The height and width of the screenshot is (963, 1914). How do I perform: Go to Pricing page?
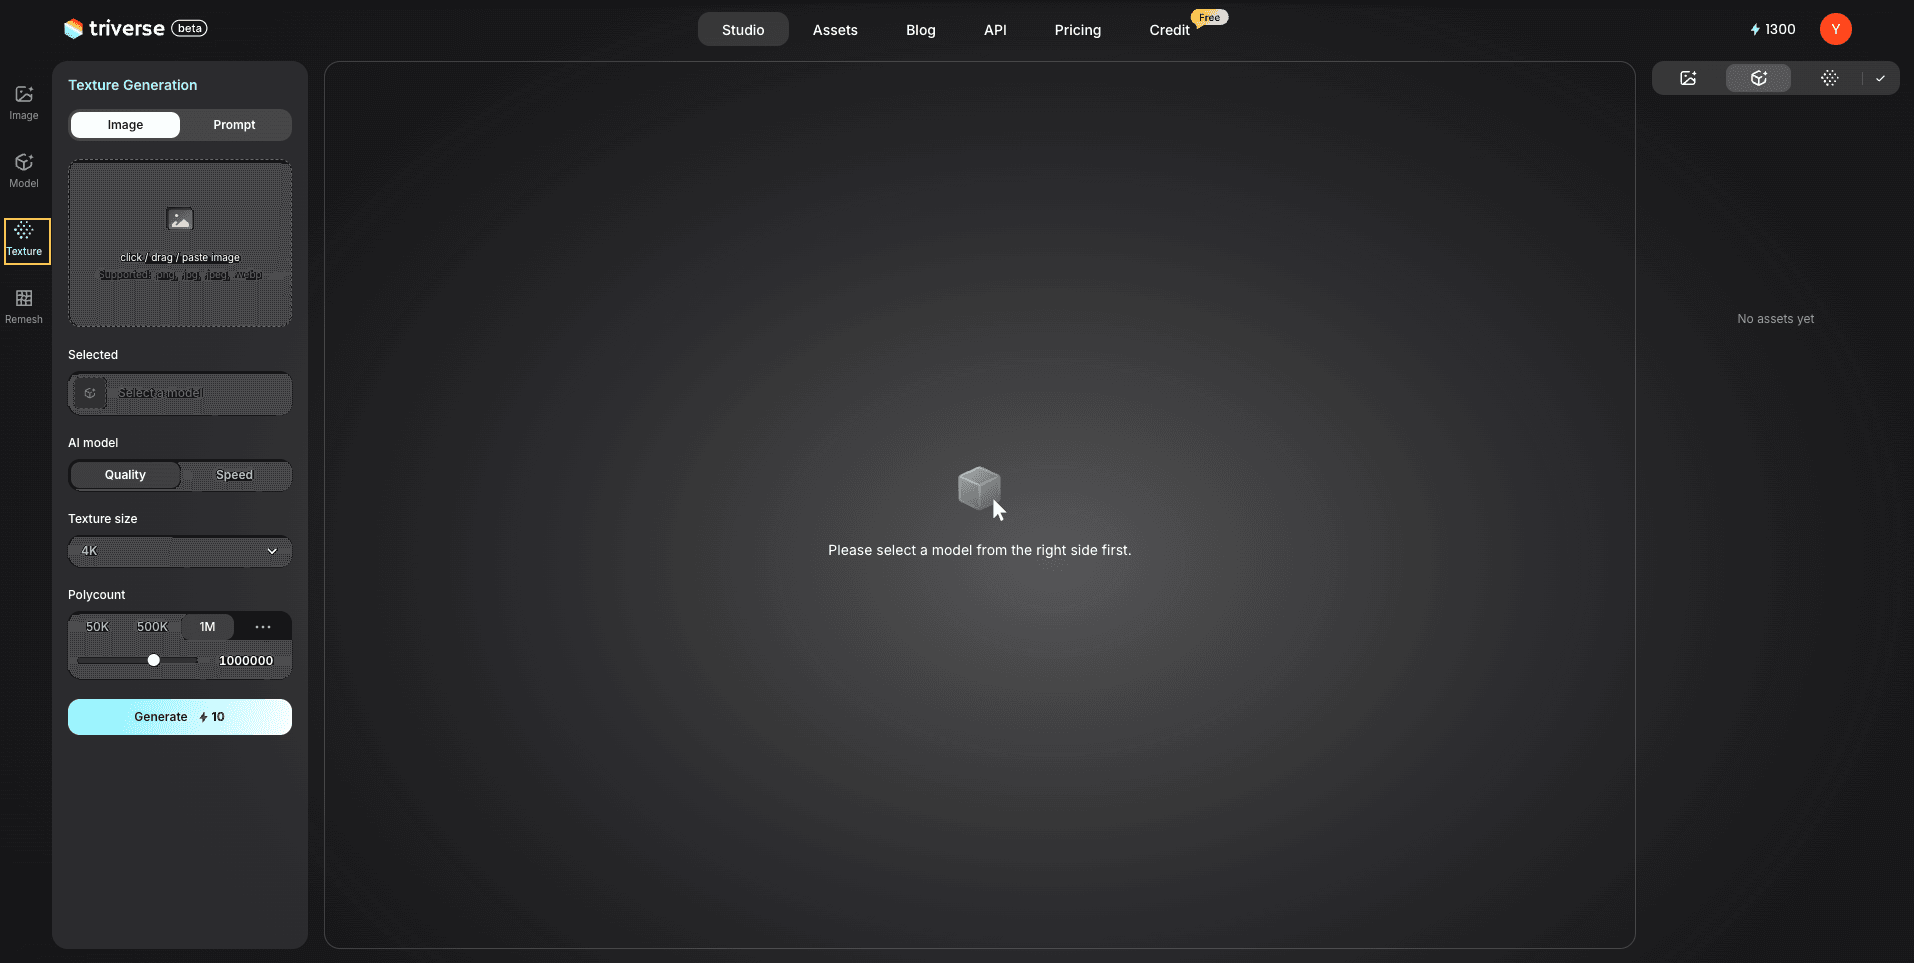[x=1077, y=30]
